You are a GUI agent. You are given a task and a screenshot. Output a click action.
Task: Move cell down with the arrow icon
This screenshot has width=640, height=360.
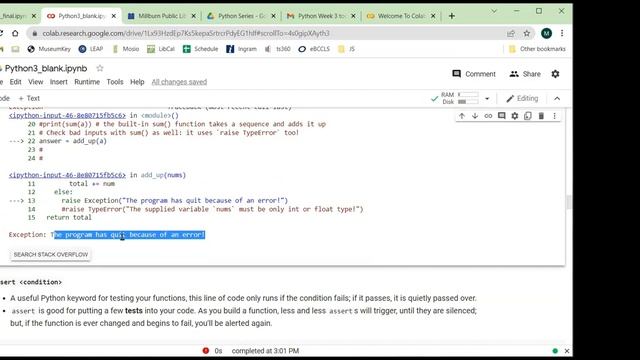click(x=475, y=116)
